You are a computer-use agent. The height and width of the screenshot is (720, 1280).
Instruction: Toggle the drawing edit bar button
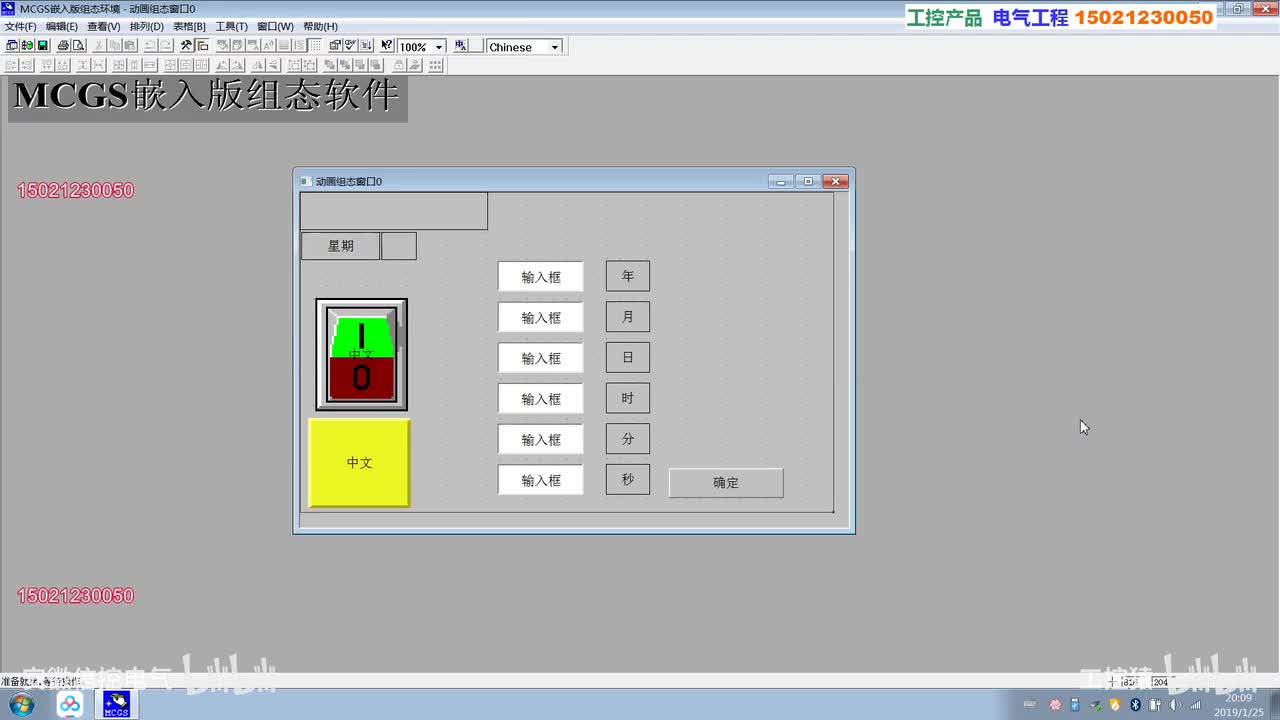tap(202, 46)
